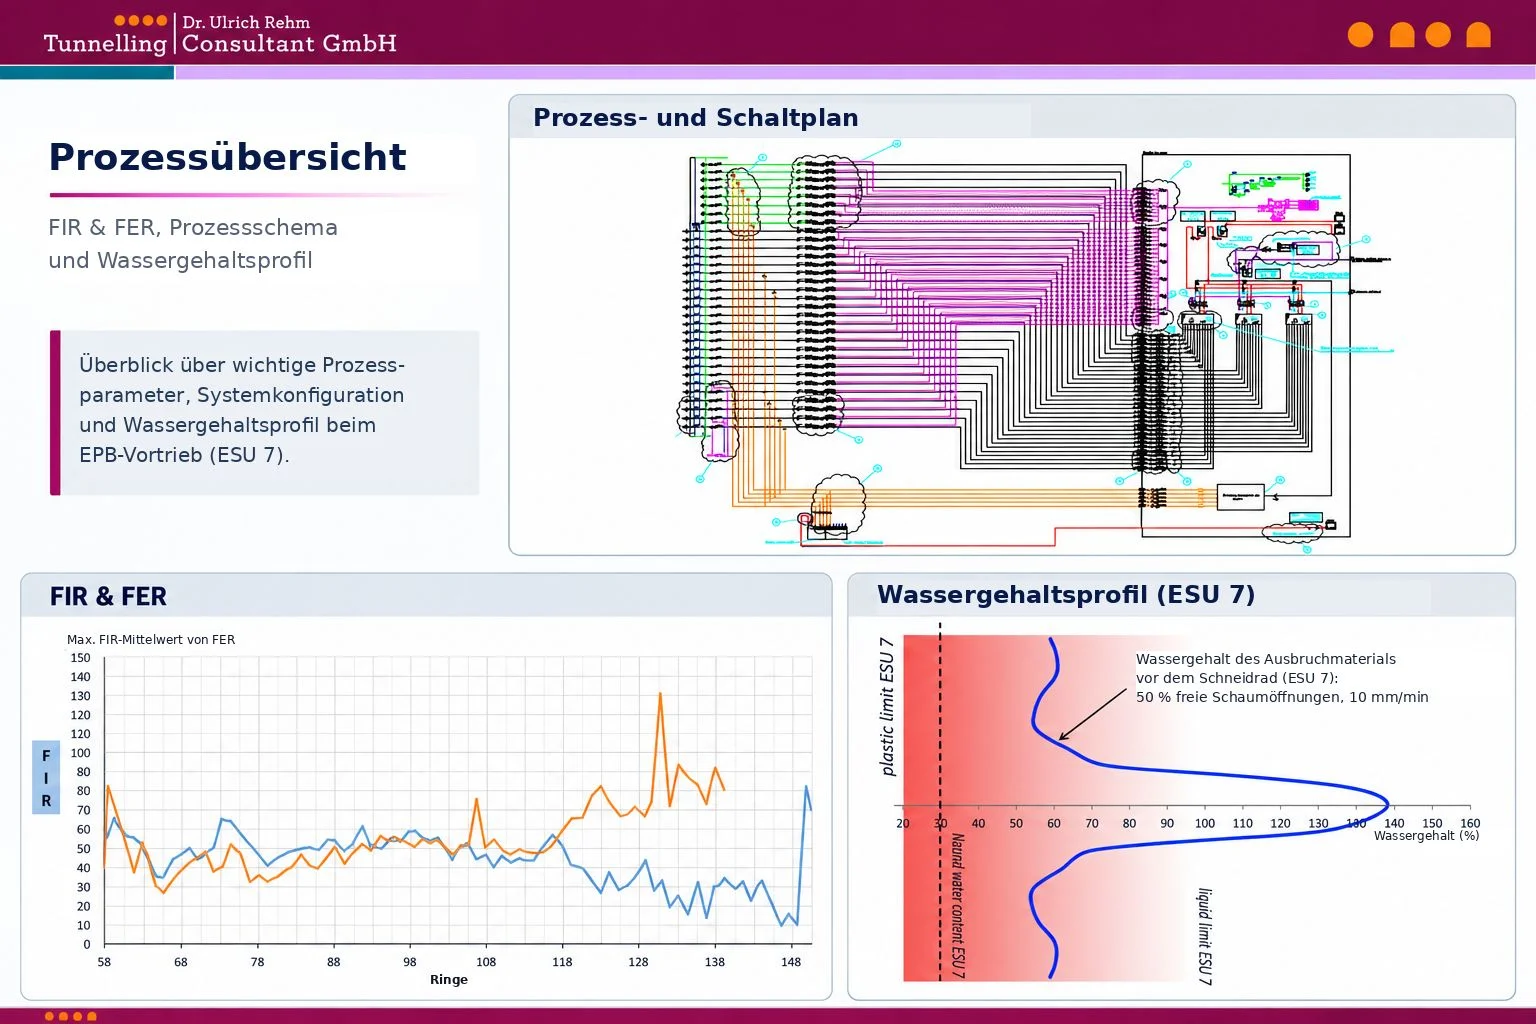Click the 150 tick on the FIR y-axis
Screen dimensions: 1536x1024
coord(81,658)
